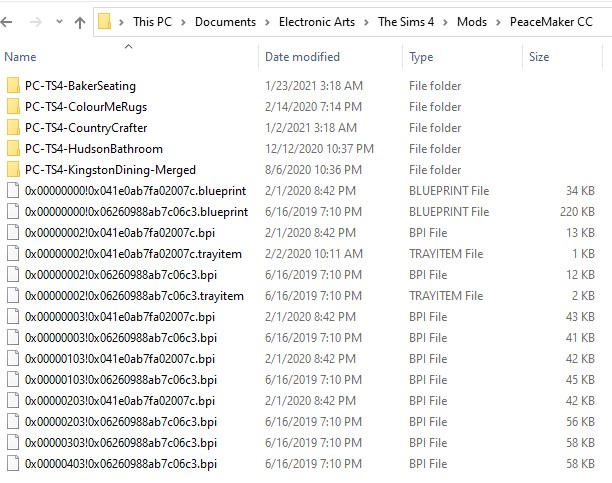The image size is (612, 483).
Task: Select file name 0x00000000!0x041e0ab7fa02007c.blueprint
Action: pyautogui.click(x=135, y=191)
